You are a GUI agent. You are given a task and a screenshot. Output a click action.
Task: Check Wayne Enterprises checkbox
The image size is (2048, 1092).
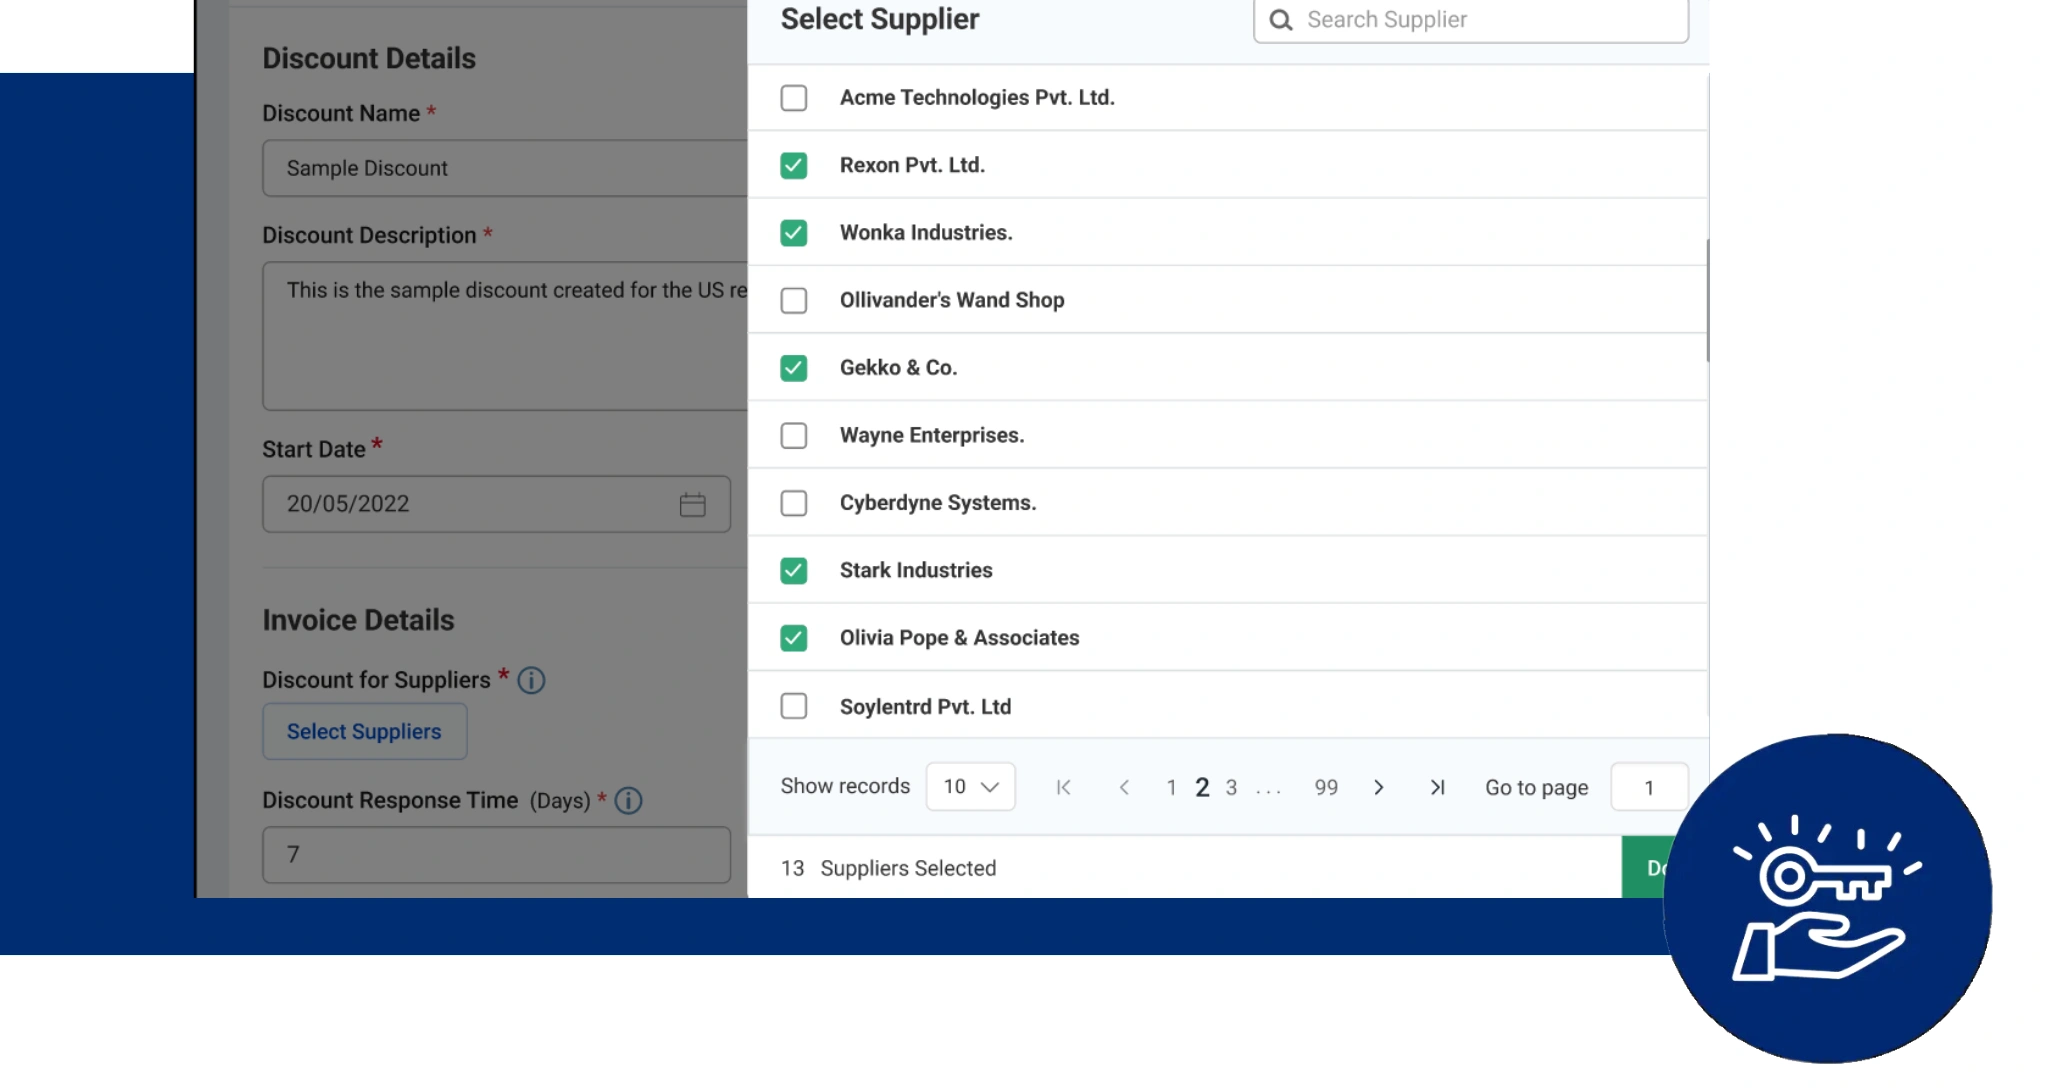point(794,436)
